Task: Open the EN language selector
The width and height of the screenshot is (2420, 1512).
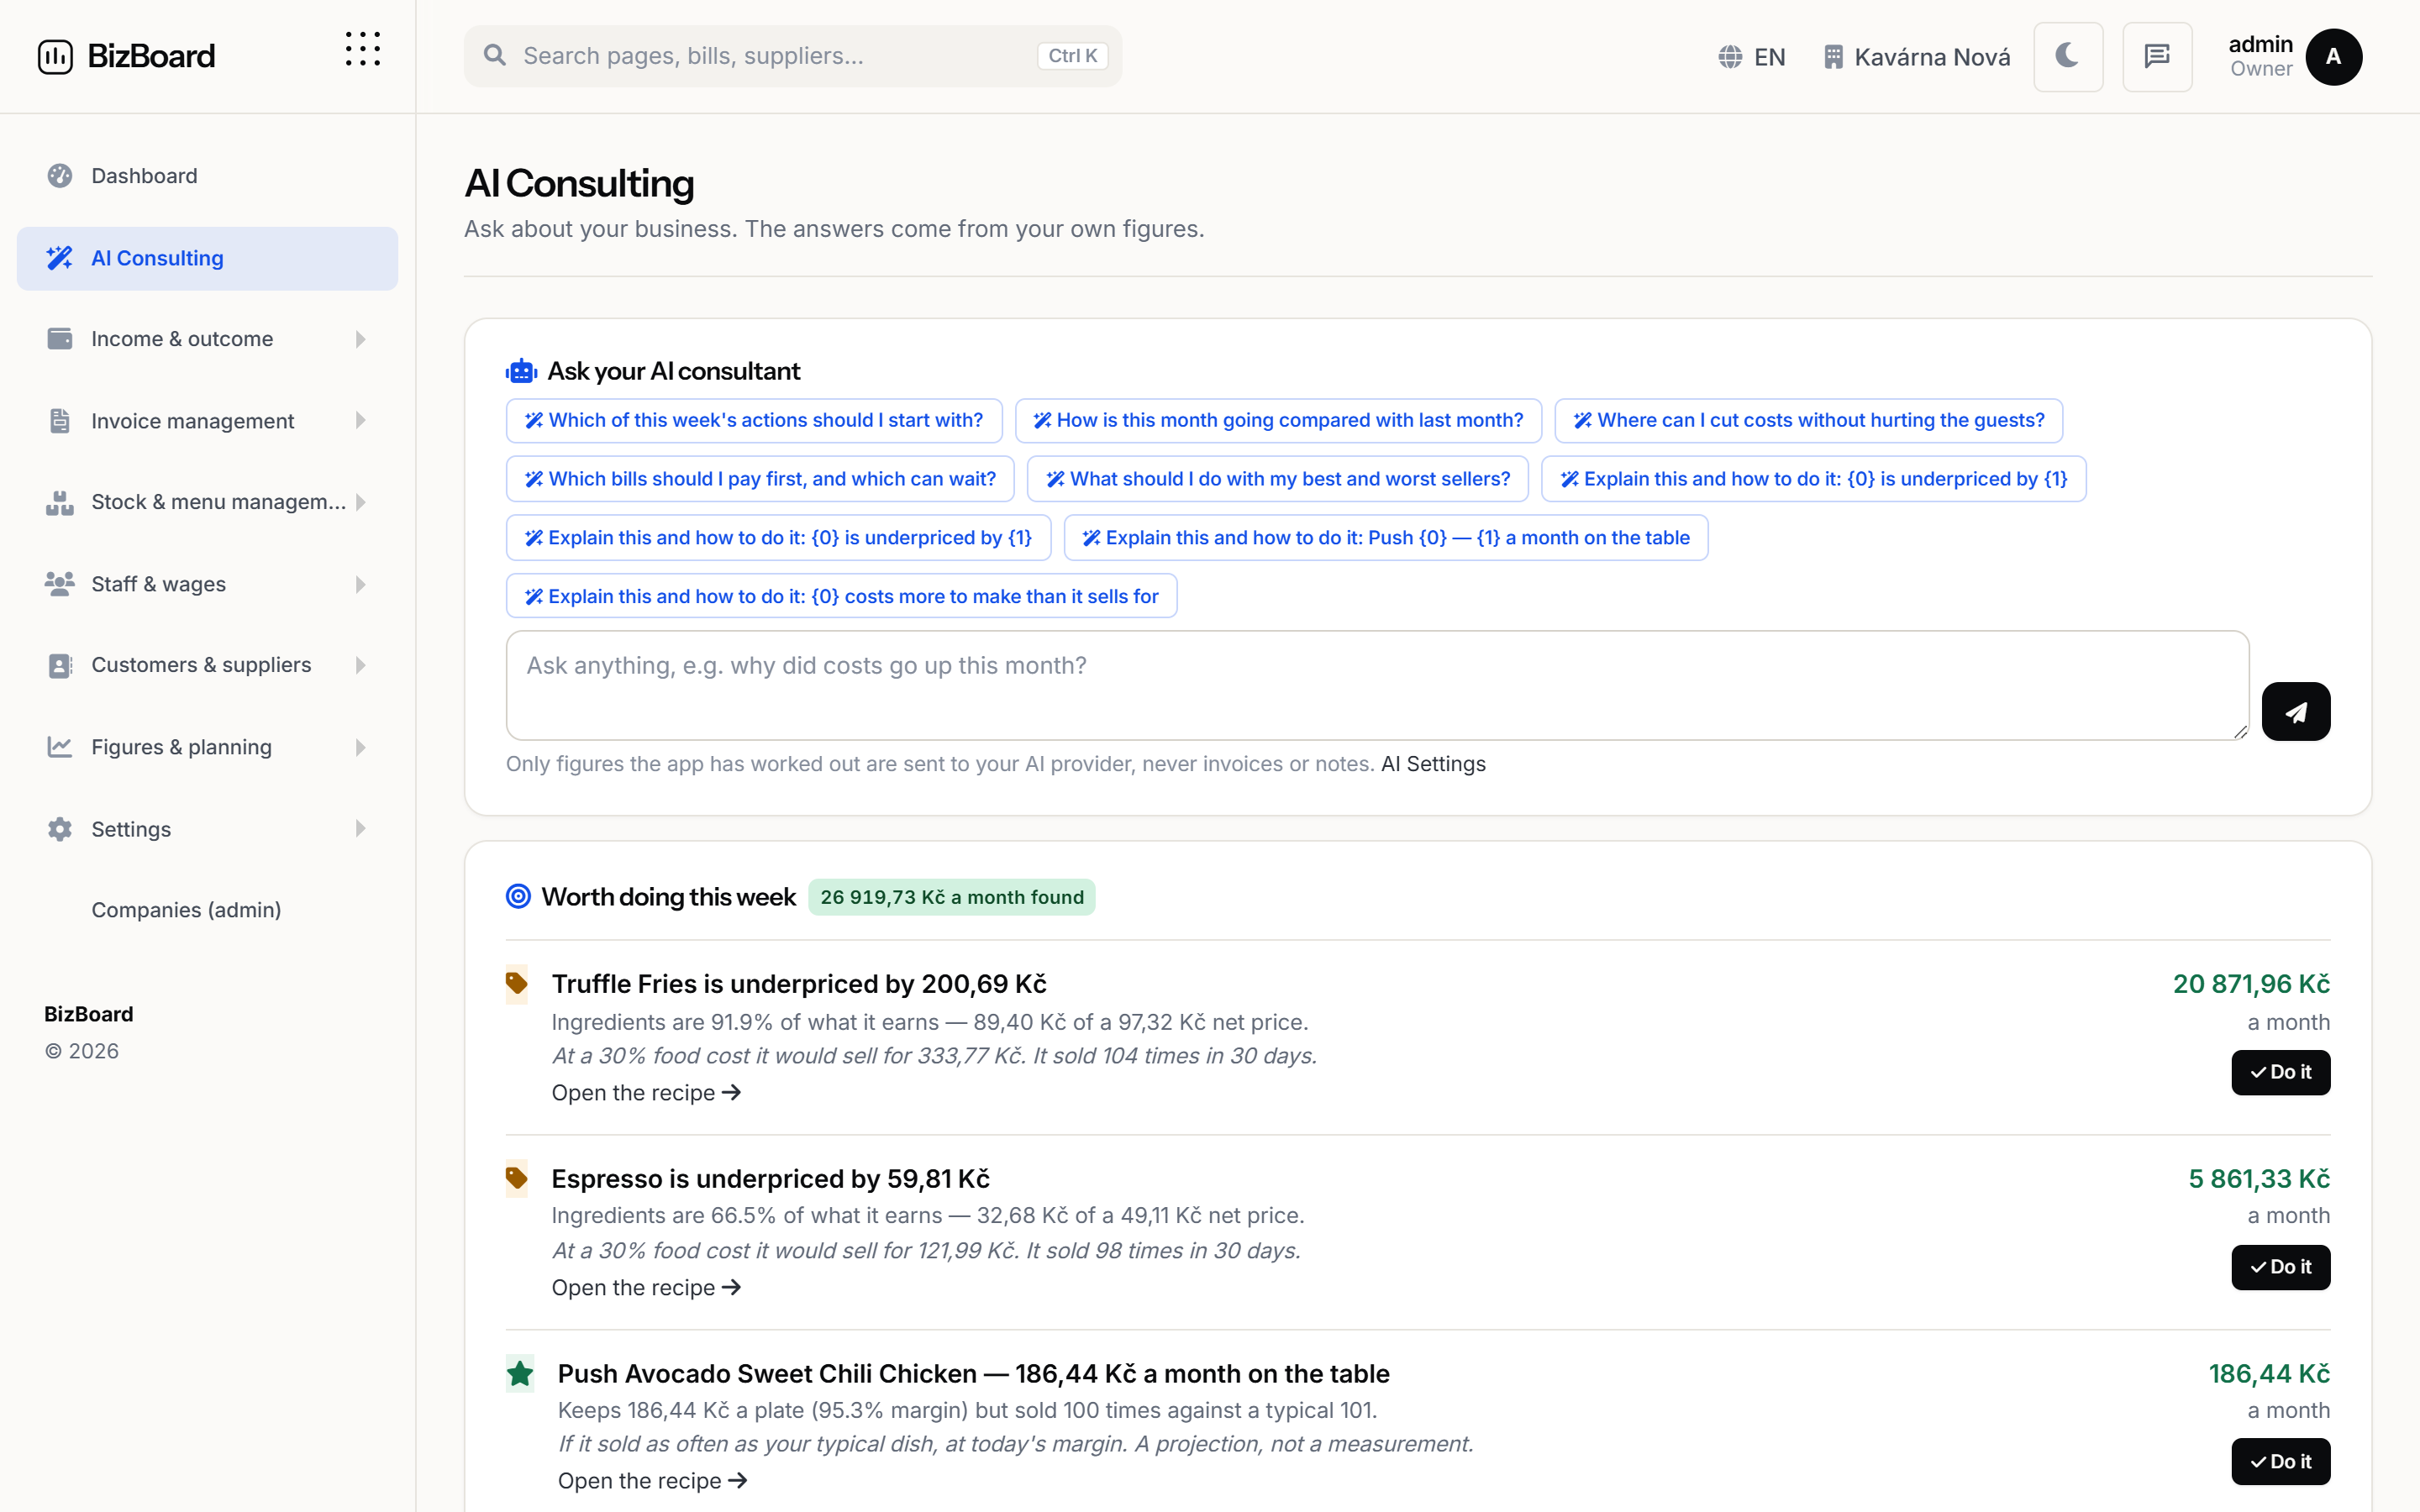Action: (1752, 57)
